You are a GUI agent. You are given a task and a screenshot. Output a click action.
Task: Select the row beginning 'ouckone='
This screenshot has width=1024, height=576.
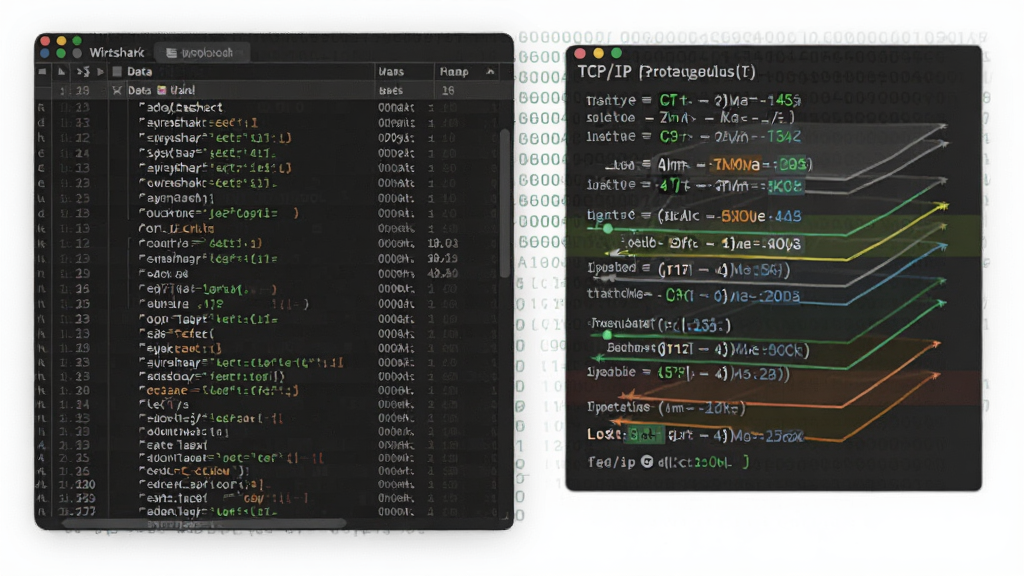pos(268,213)
